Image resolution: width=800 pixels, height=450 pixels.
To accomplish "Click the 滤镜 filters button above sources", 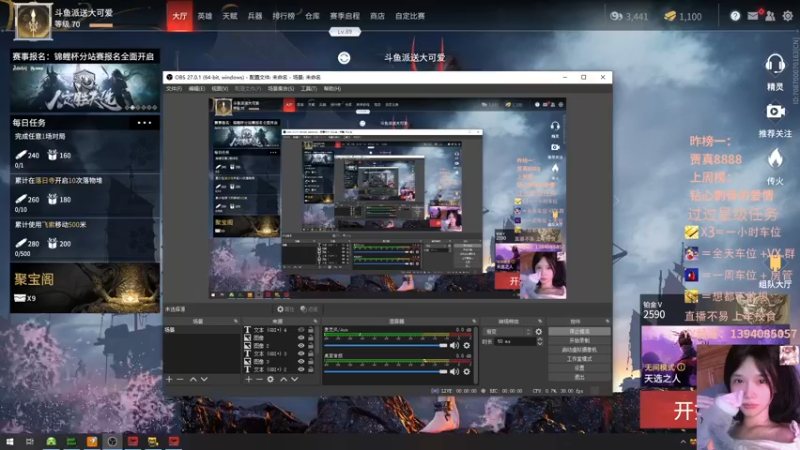I will point(309,309).
